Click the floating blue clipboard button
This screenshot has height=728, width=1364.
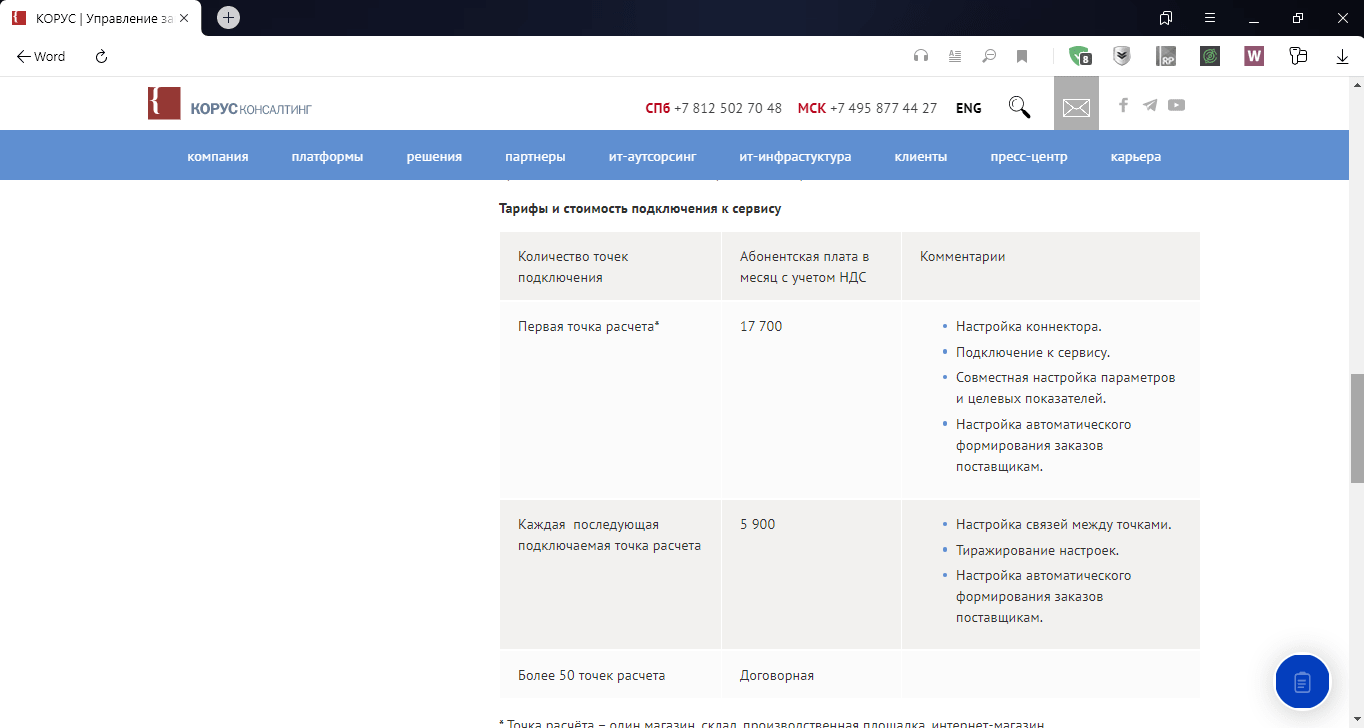(1302, 682)
